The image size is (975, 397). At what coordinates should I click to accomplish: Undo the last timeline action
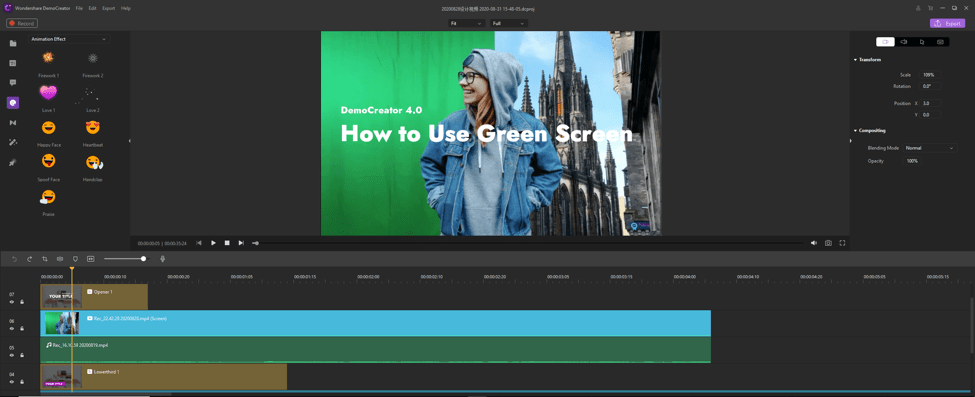[14, 259]
